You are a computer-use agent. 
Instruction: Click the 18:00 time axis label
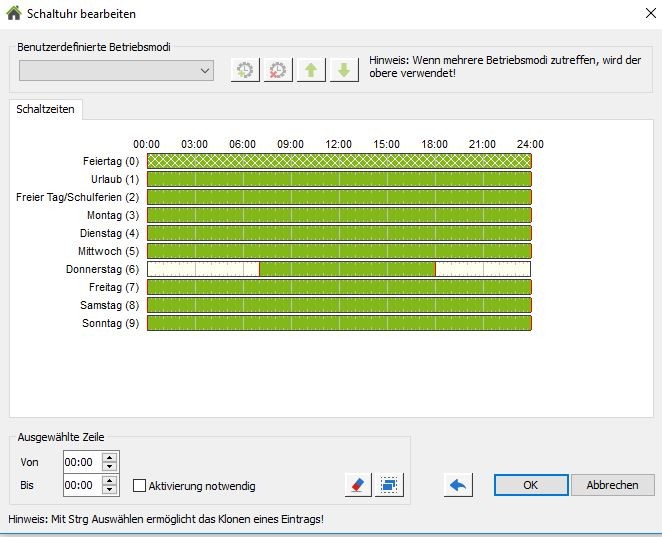coord(434,144)
